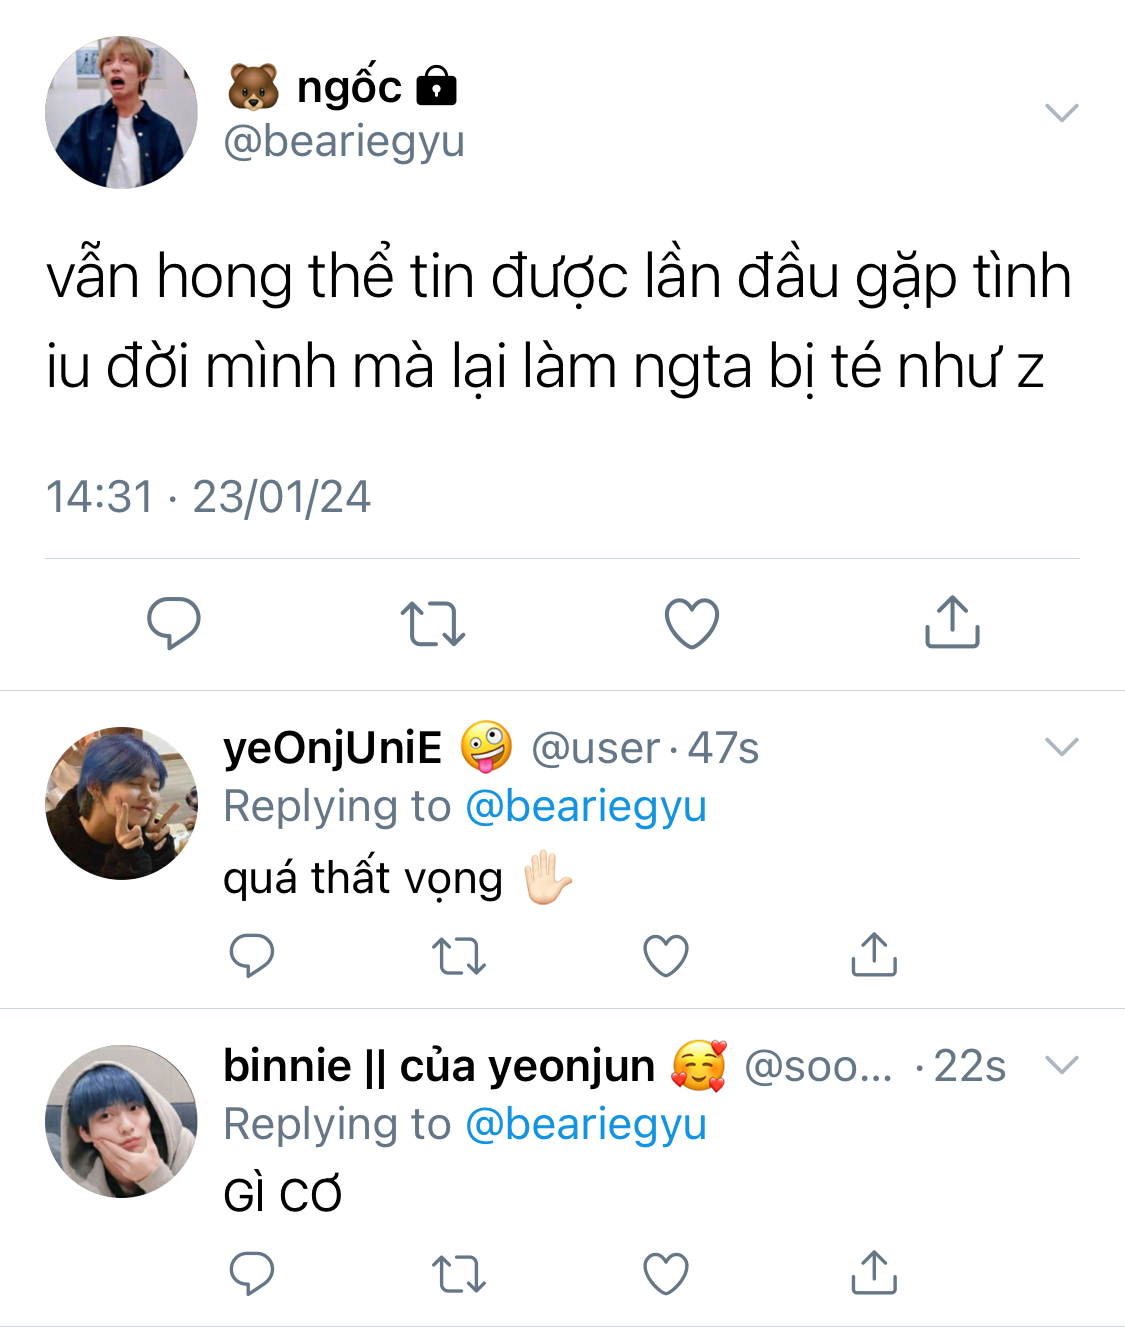
Task: Open @beariegyu mention link in yeOnjUniE's reply
Action: pos(586,806)
